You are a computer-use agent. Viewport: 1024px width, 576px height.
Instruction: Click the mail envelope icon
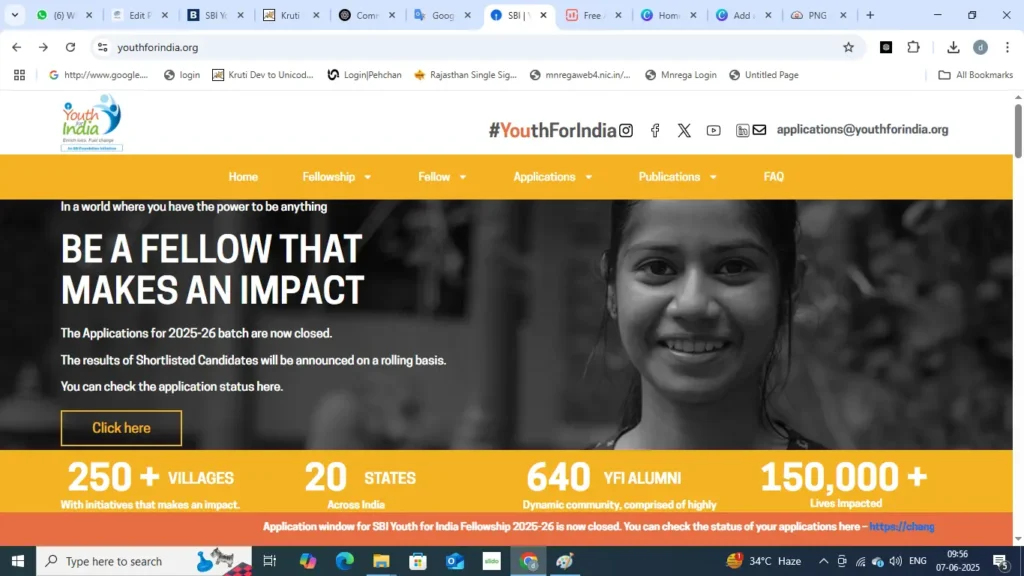759,130
